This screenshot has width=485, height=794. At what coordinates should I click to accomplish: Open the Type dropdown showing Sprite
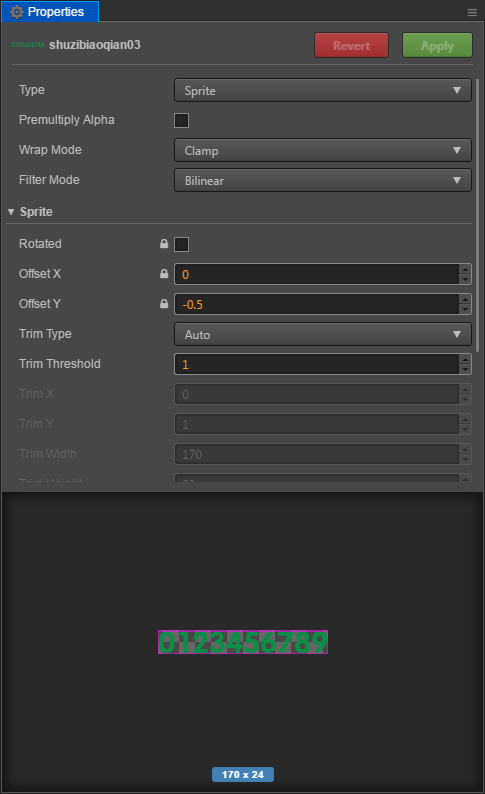(322, 91)
